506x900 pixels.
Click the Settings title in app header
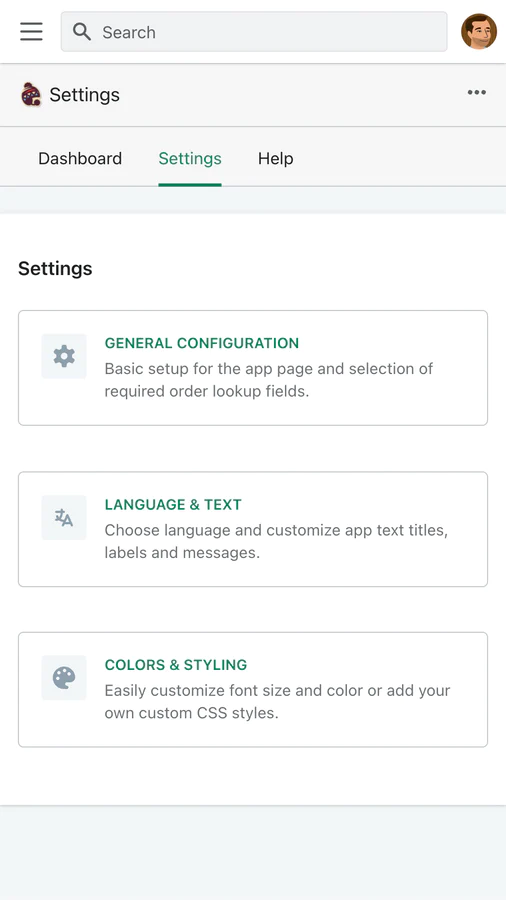pyautogui.click(x=84, y=95)
